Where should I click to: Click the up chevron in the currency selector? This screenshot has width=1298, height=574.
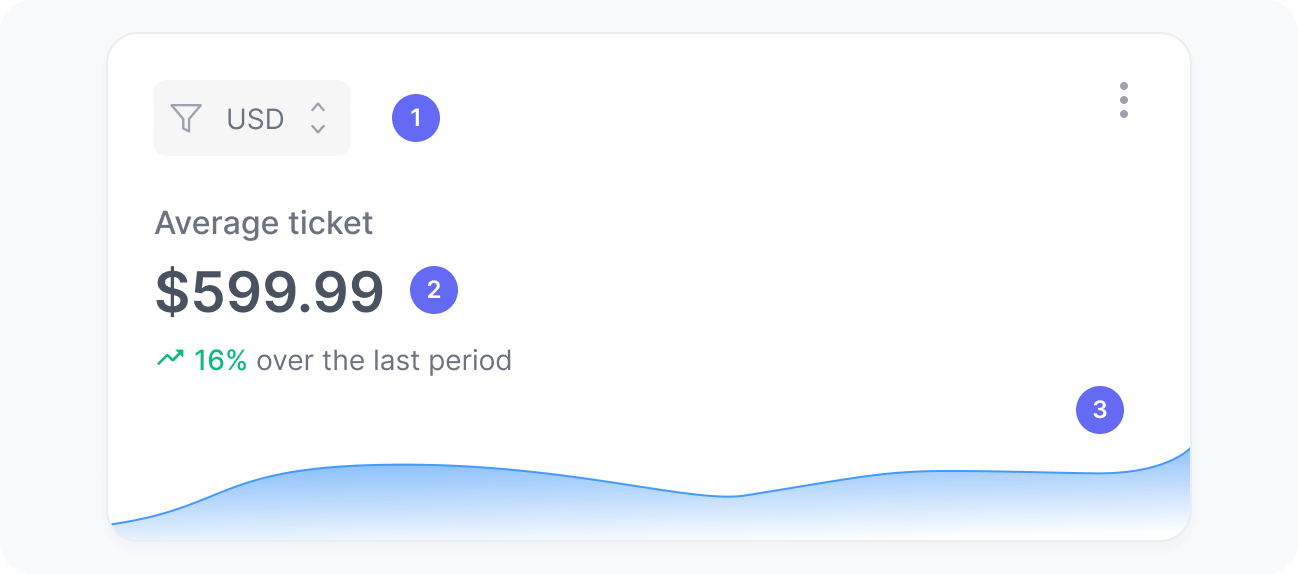(x=318, y=107)
